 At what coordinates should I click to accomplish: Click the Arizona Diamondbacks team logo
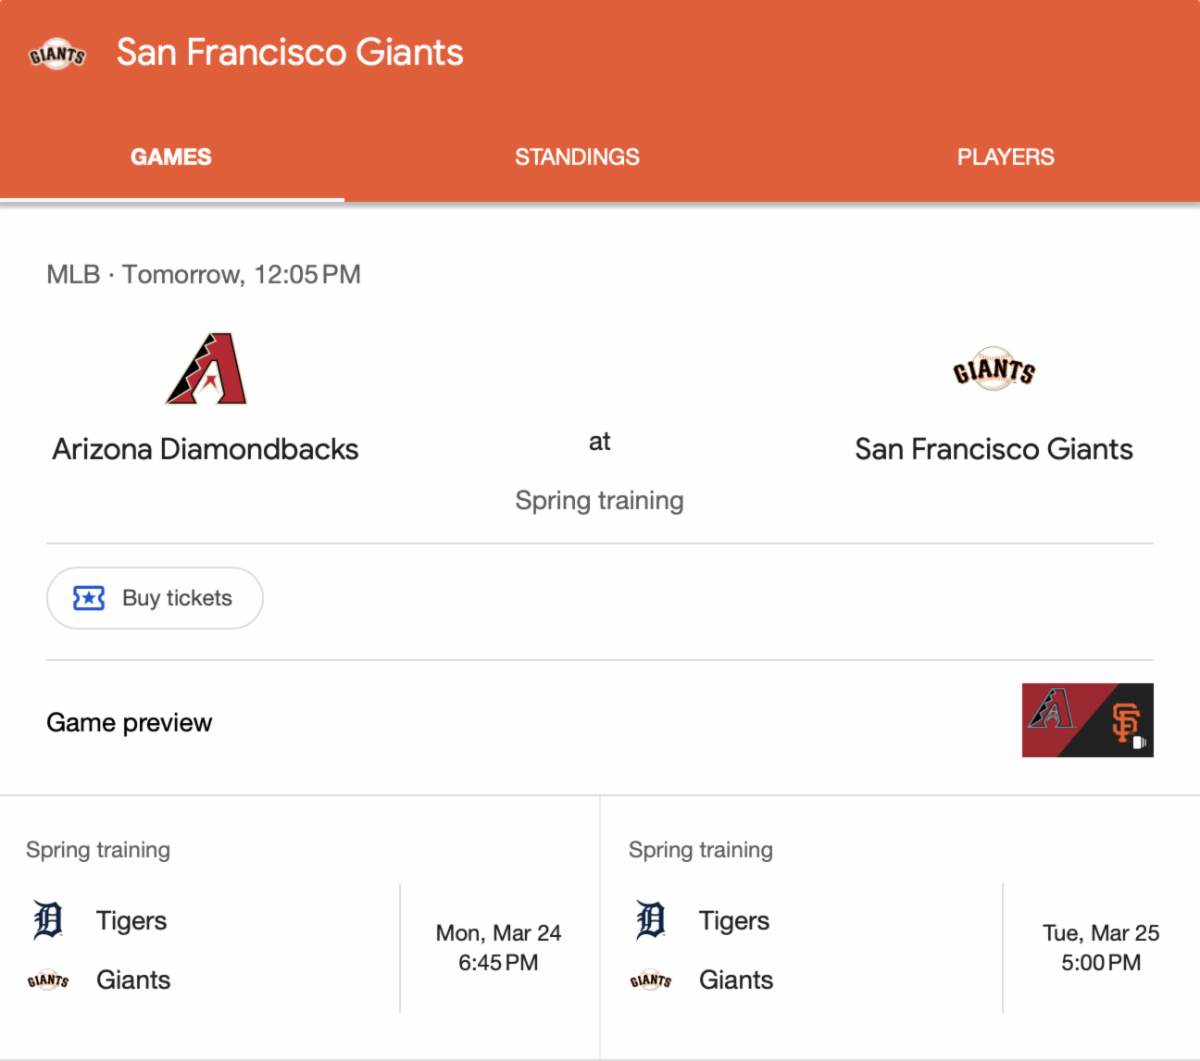[x=206, y=369]
